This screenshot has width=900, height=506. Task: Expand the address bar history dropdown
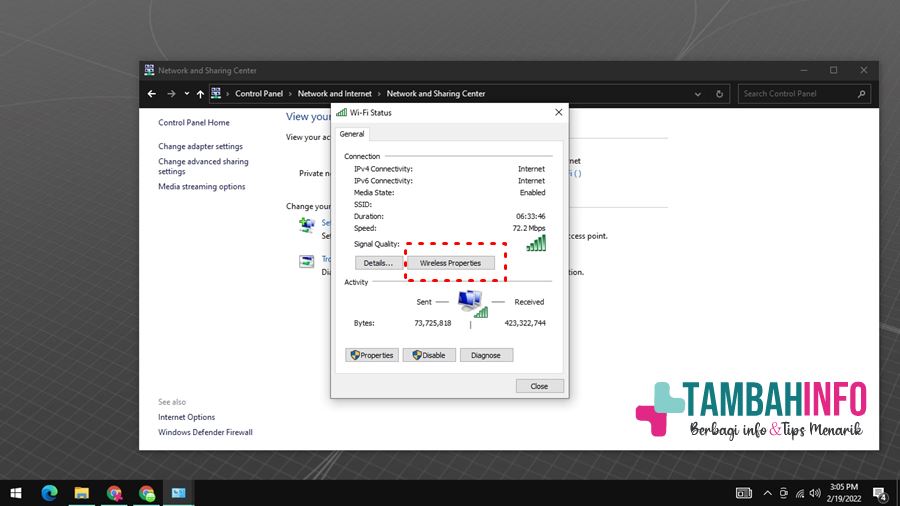pyautogui.click(x=697, y=94)
